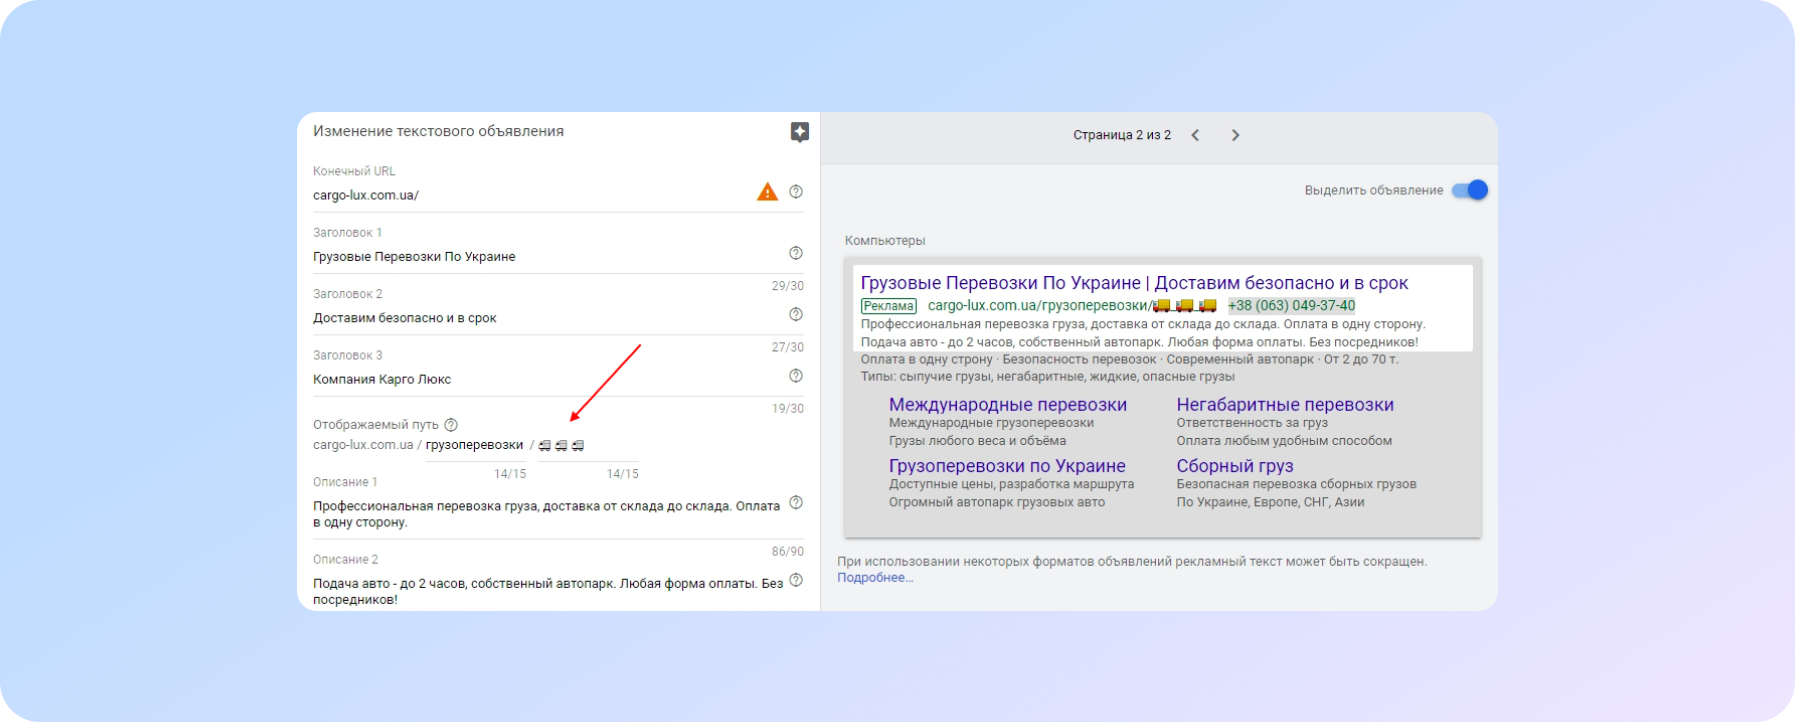Click the 29/30 character counter

(x=788, y=286)
